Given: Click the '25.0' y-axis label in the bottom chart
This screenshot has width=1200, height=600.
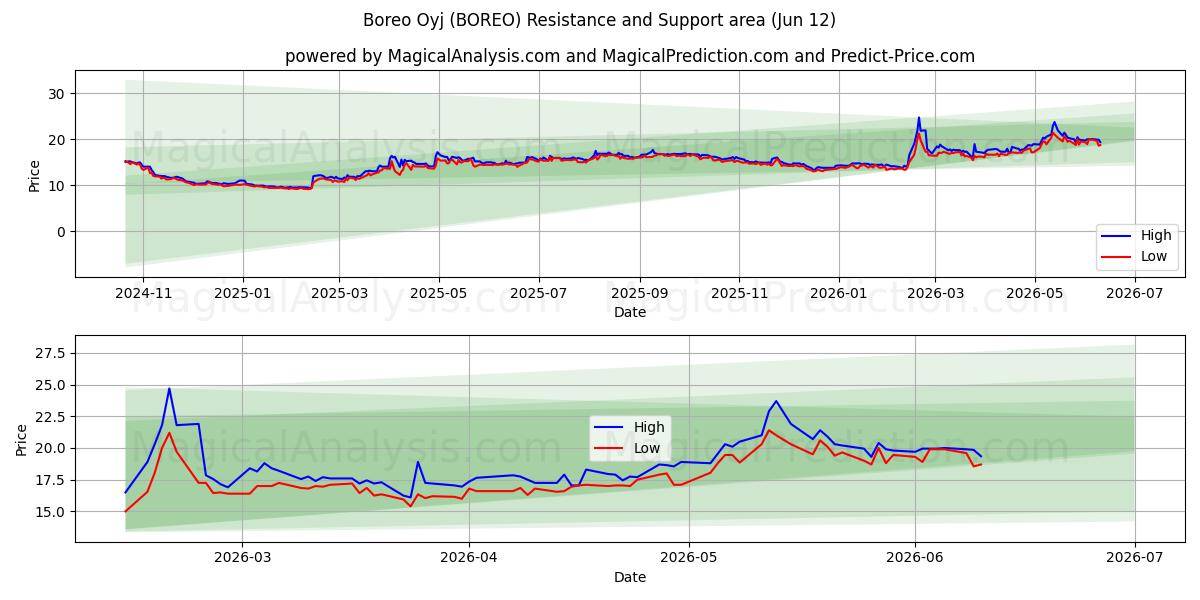Looking at the screenshot, I should [x=51, y=385].
